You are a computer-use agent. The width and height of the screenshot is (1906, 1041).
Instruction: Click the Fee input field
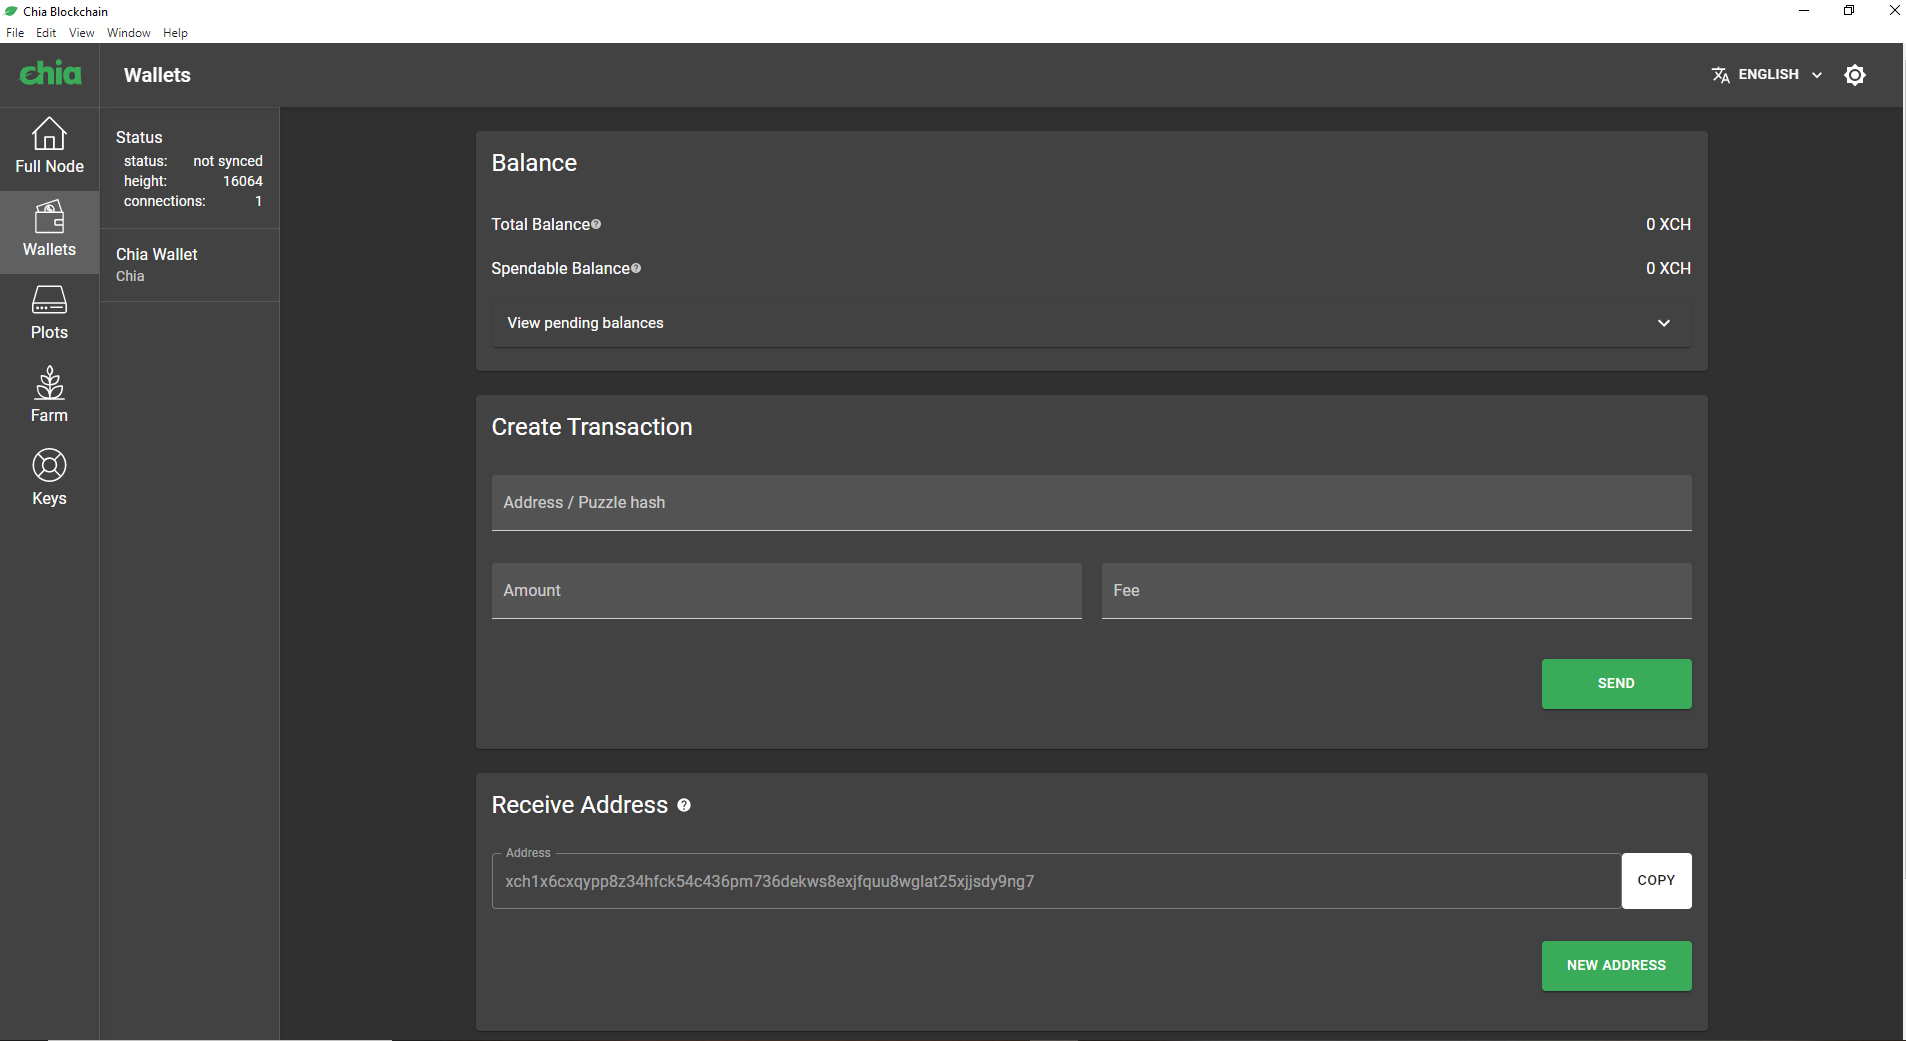tap(1396, 591)
